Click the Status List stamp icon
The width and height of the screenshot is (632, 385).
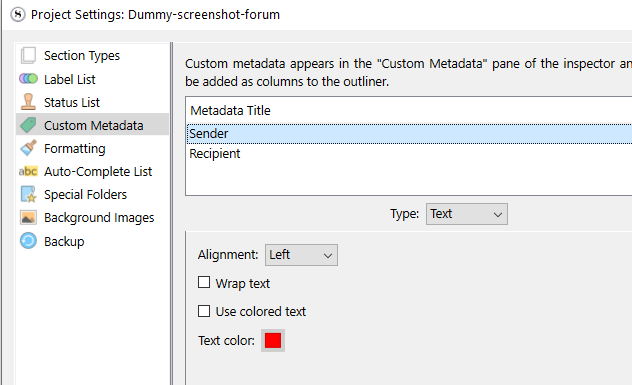[28, 102]
